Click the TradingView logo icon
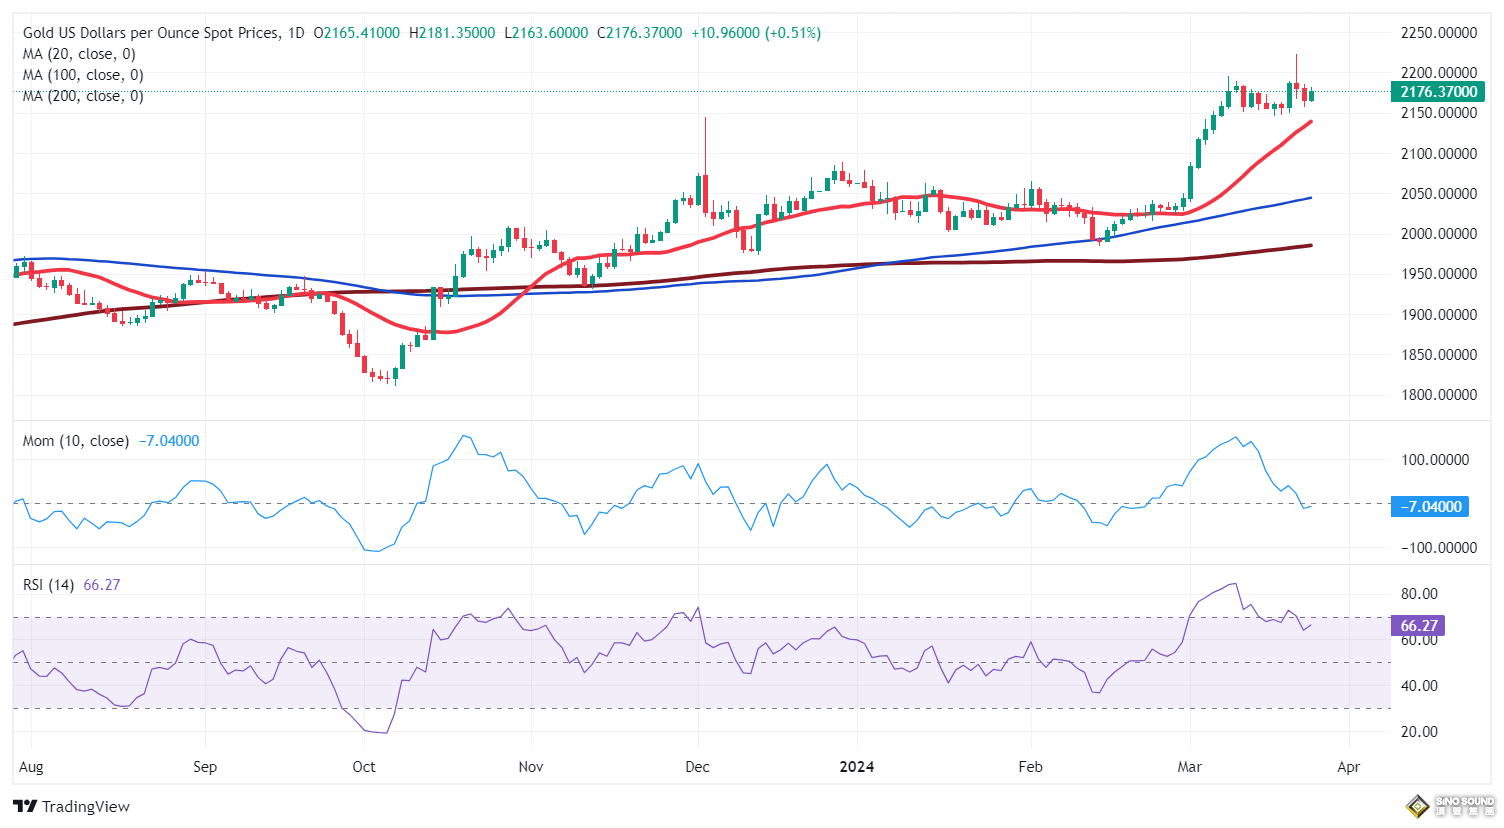This screenshot has width=1504, height=828. tap(25, 806)
